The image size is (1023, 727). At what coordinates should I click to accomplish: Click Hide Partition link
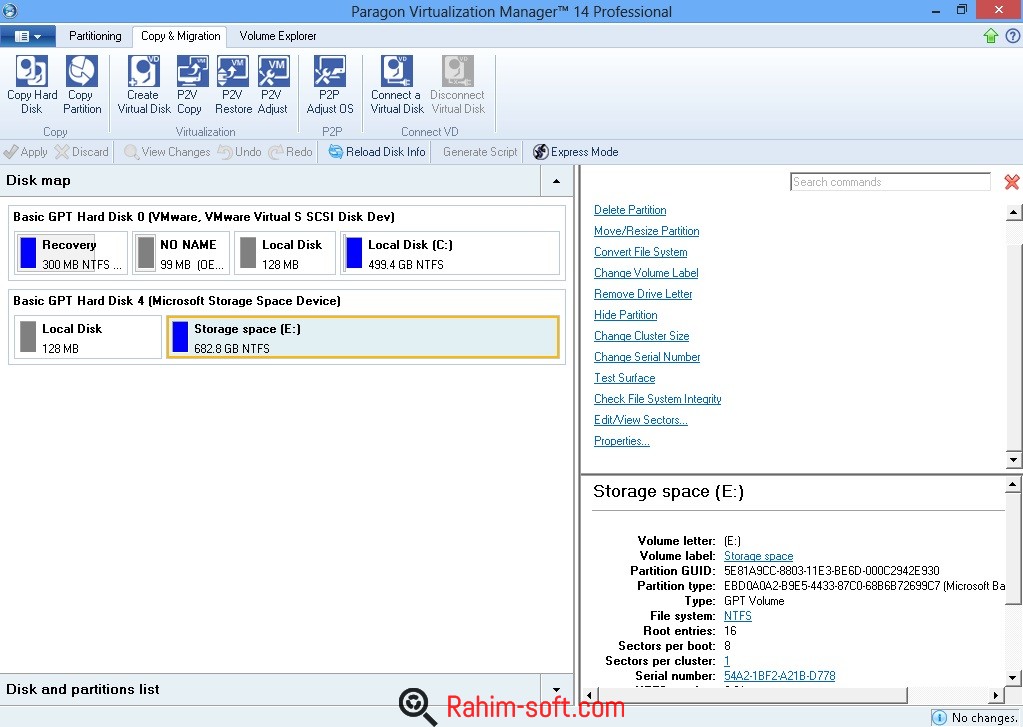(626, 315)
